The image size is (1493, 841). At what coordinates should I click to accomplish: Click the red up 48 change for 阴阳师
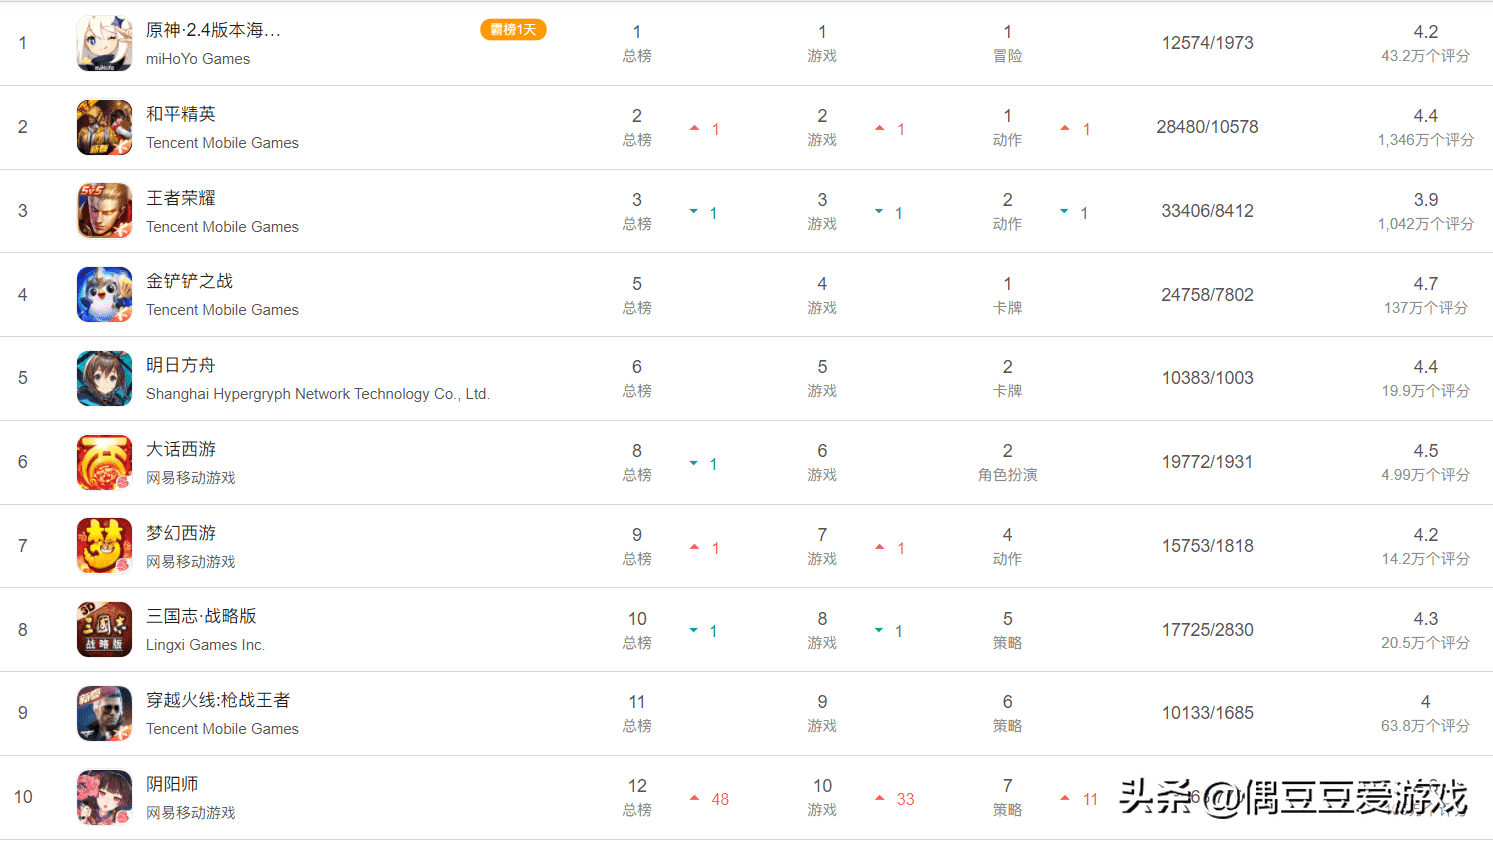tap(710, 799)
